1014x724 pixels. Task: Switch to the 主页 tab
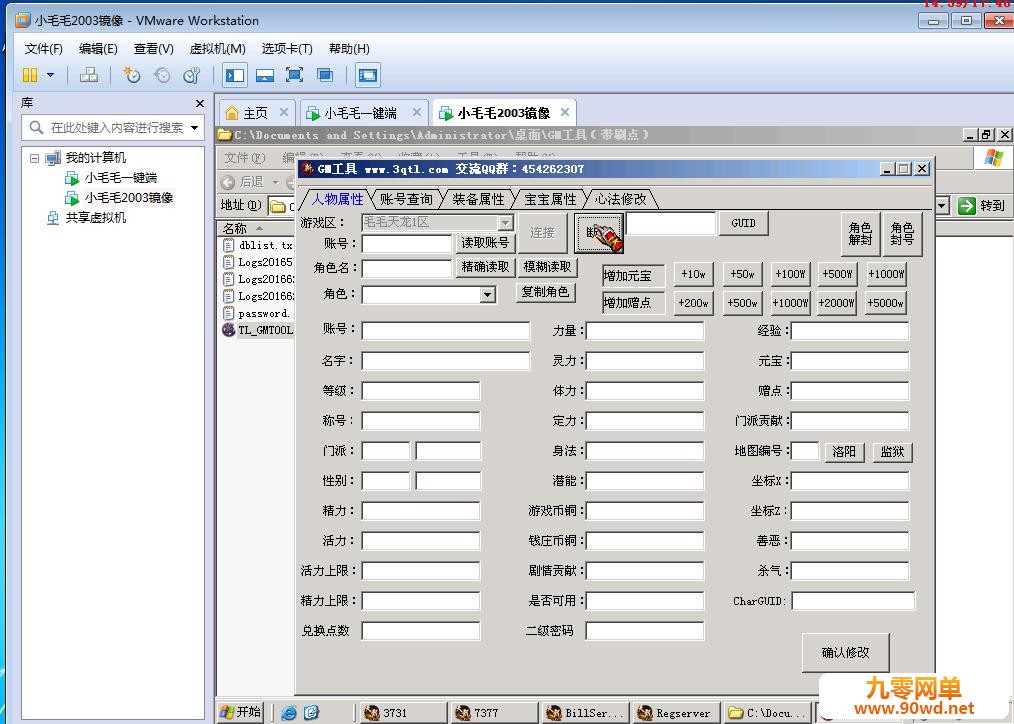coord(255,113)
